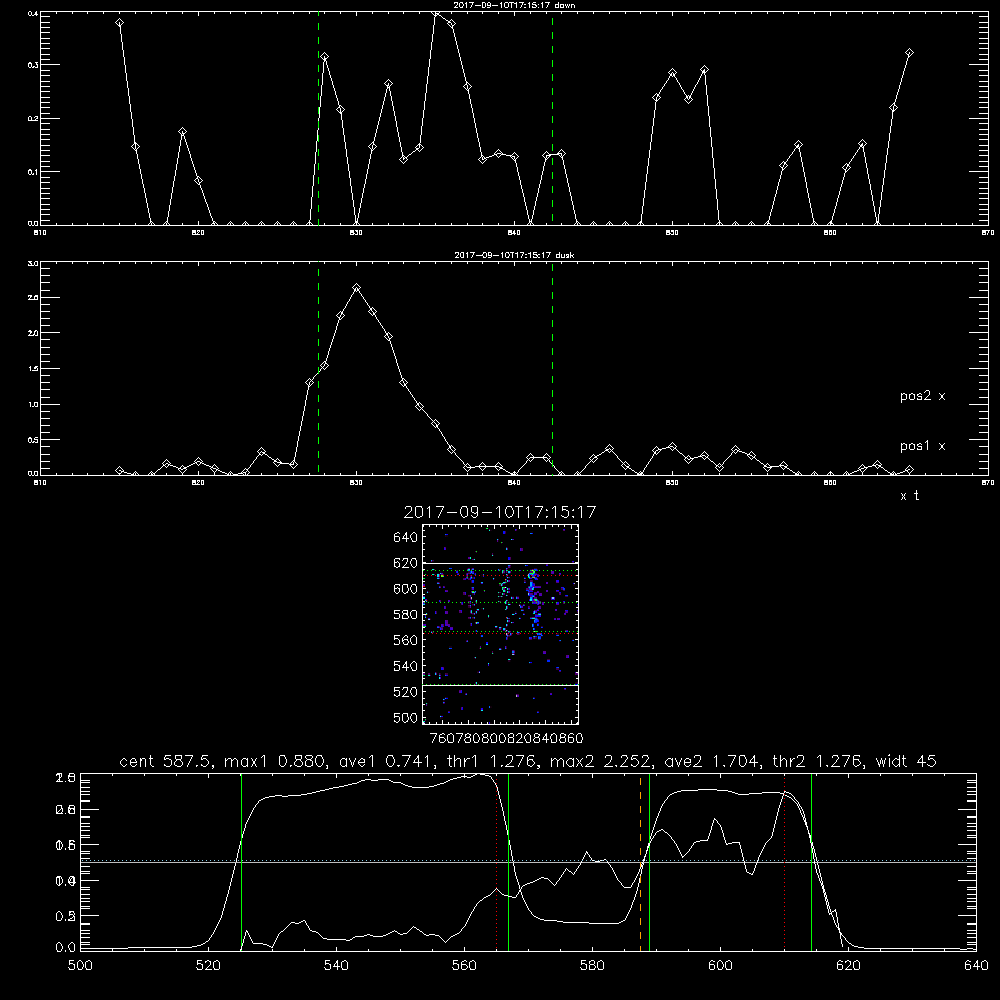Click the upper solid white line in spectrogram

(x=501, y=563)
